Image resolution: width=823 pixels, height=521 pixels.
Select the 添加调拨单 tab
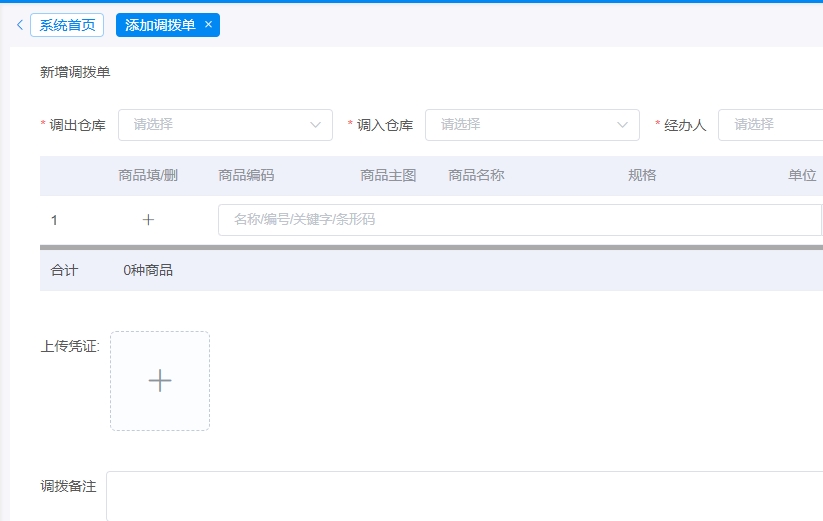pos(160,25)
